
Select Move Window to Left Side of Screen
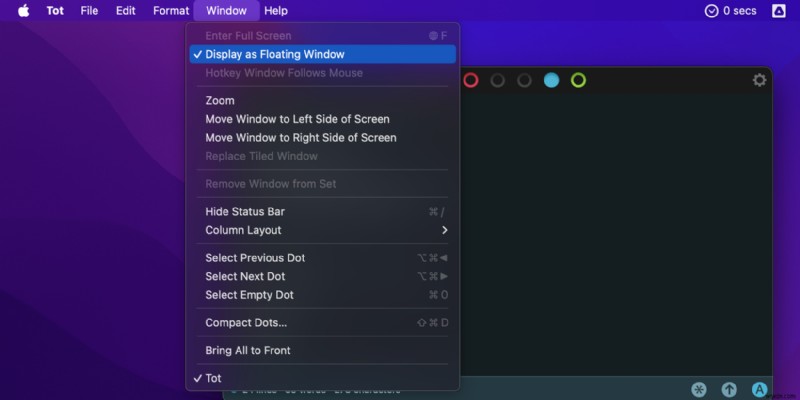[x=322, y=119]
